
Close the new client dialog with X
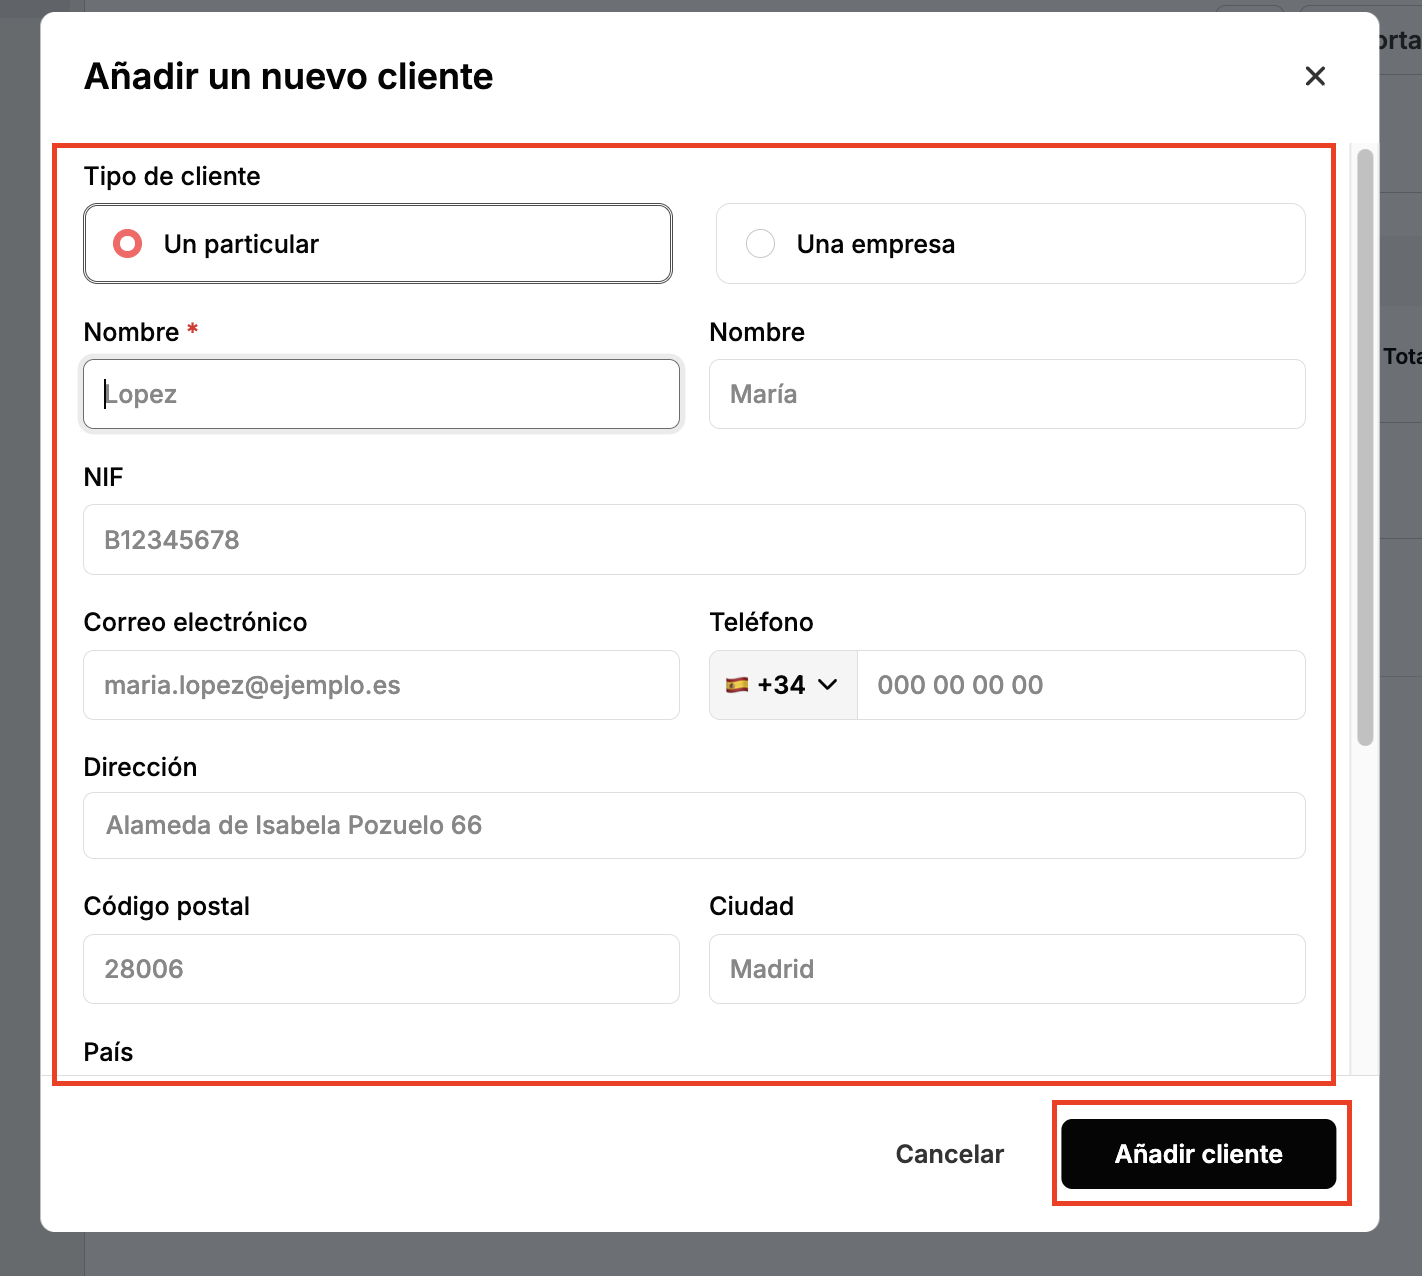pyautogui.click(x=1315, y=76)
